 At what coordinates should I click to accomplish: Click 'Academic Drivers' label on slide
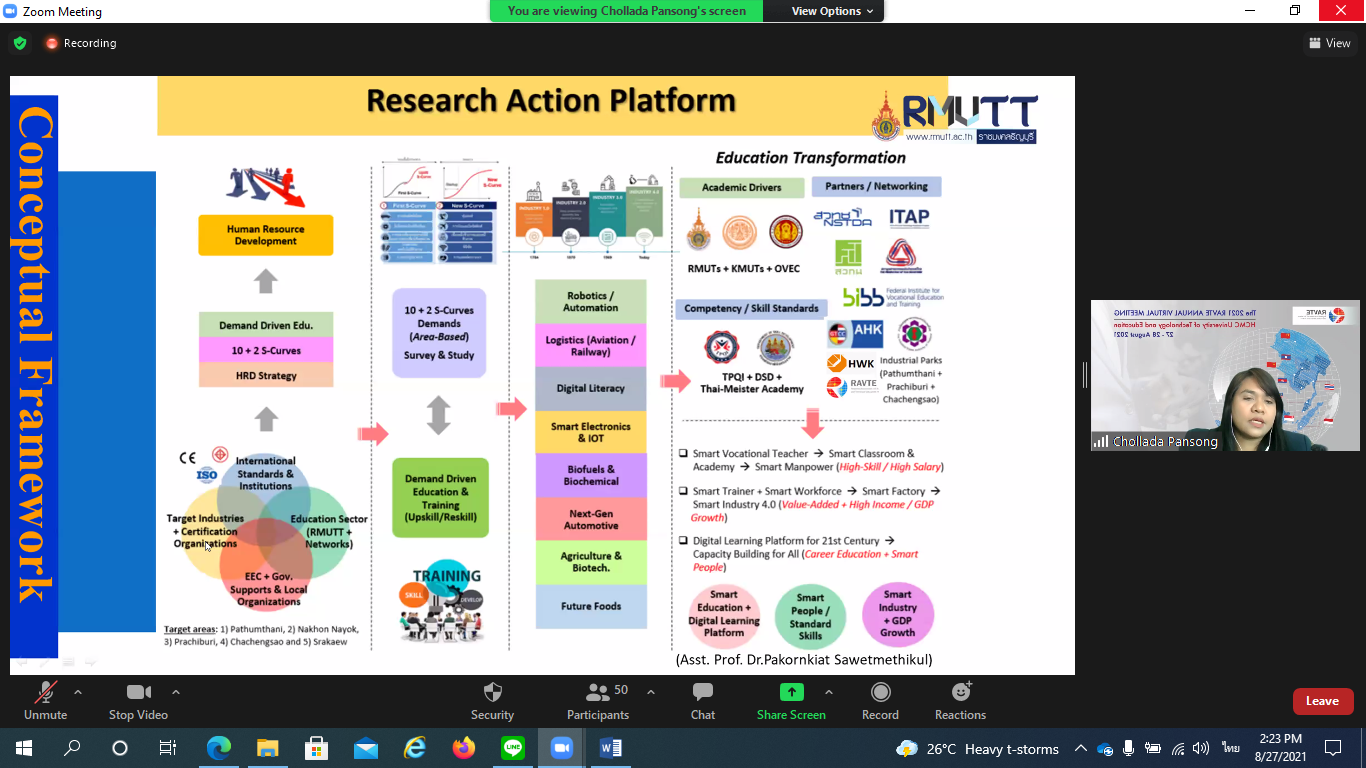(x=742, y=188)
